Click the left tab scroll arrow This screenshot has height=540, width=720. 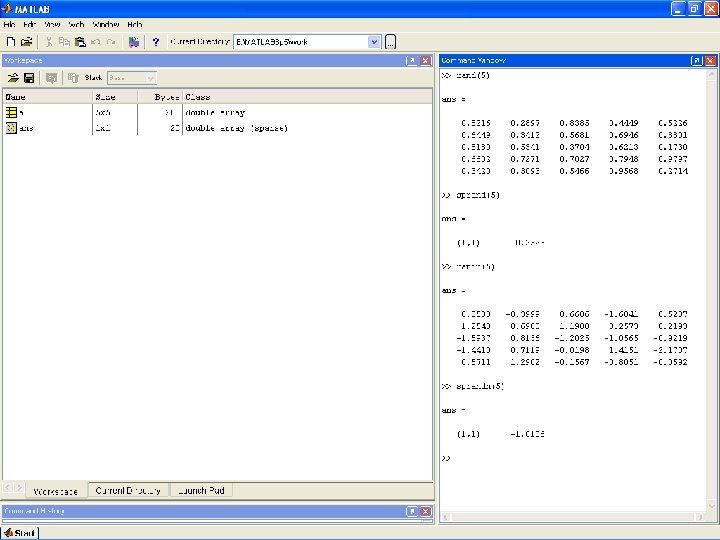tap(7, 487)
